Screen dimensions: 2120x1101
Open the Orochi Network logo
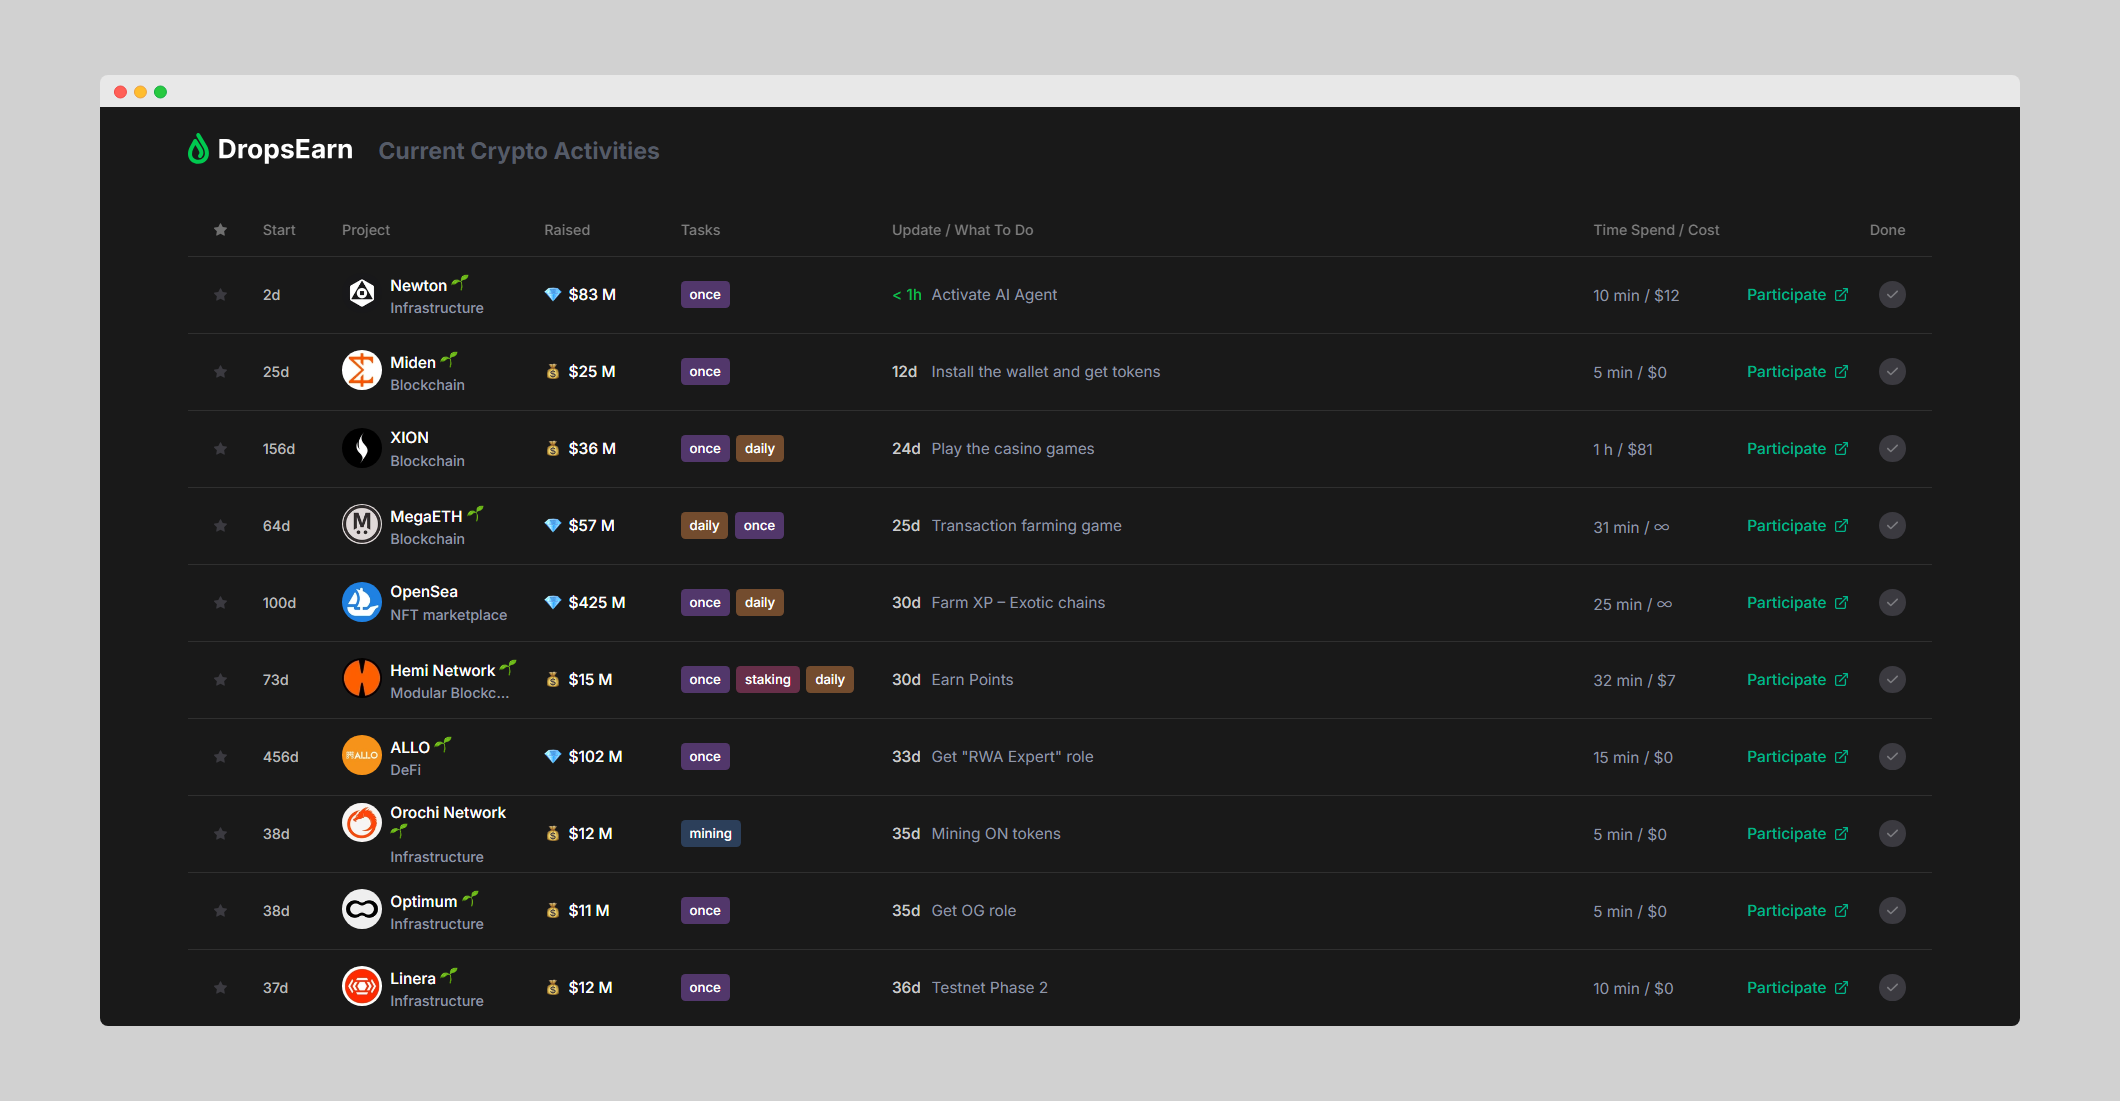(362, 823)
